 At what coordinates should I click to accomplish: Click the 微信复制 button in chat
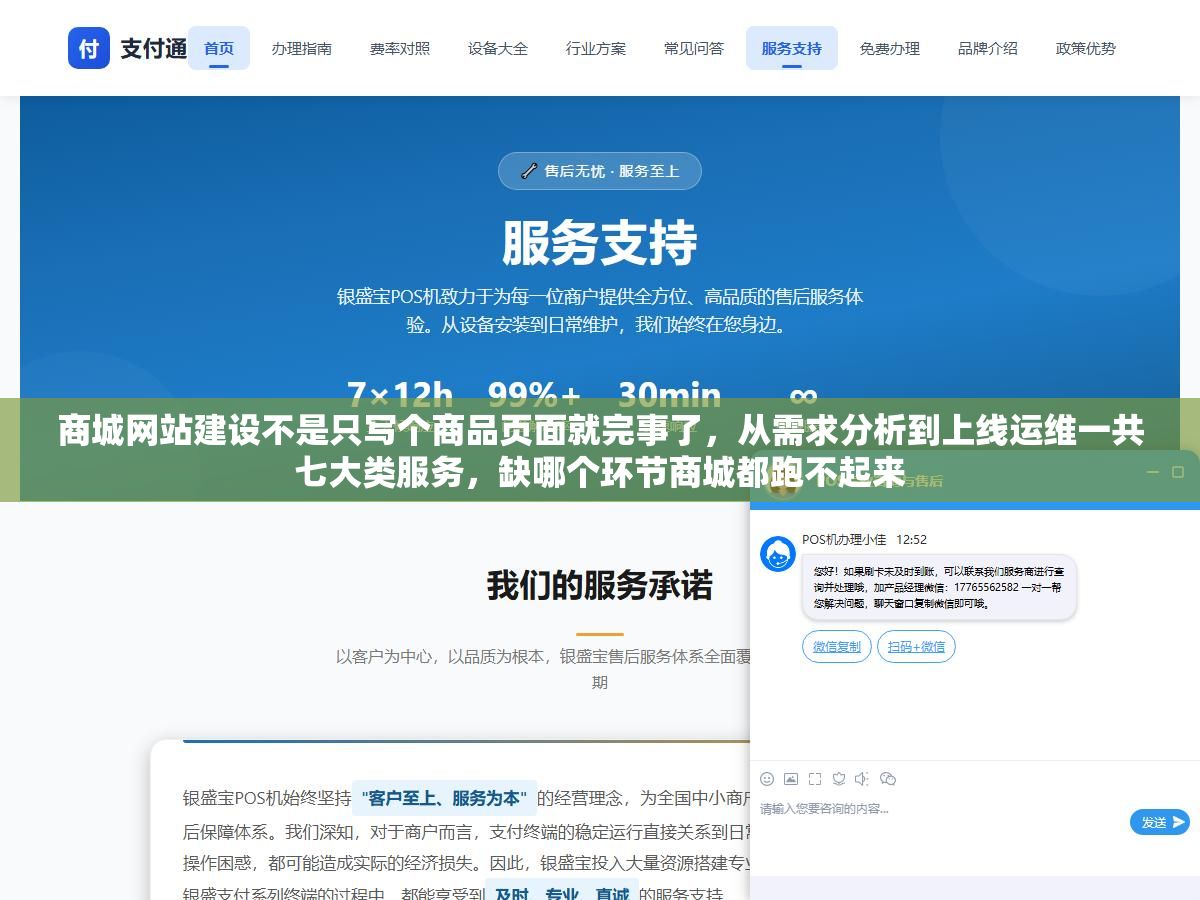tap(837, 647)
